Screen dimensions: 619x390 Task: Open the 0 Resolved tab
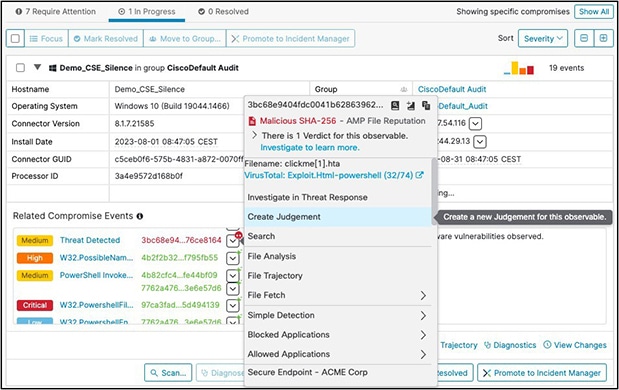click(x=223, y=11)
